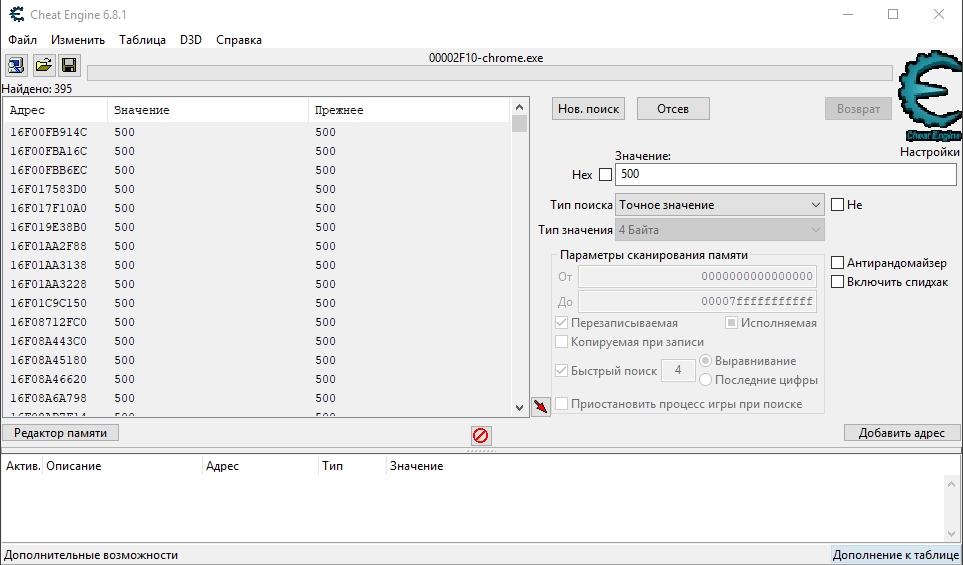
Task: Select address row 16F00FB914C
Action: click(257, 132)
